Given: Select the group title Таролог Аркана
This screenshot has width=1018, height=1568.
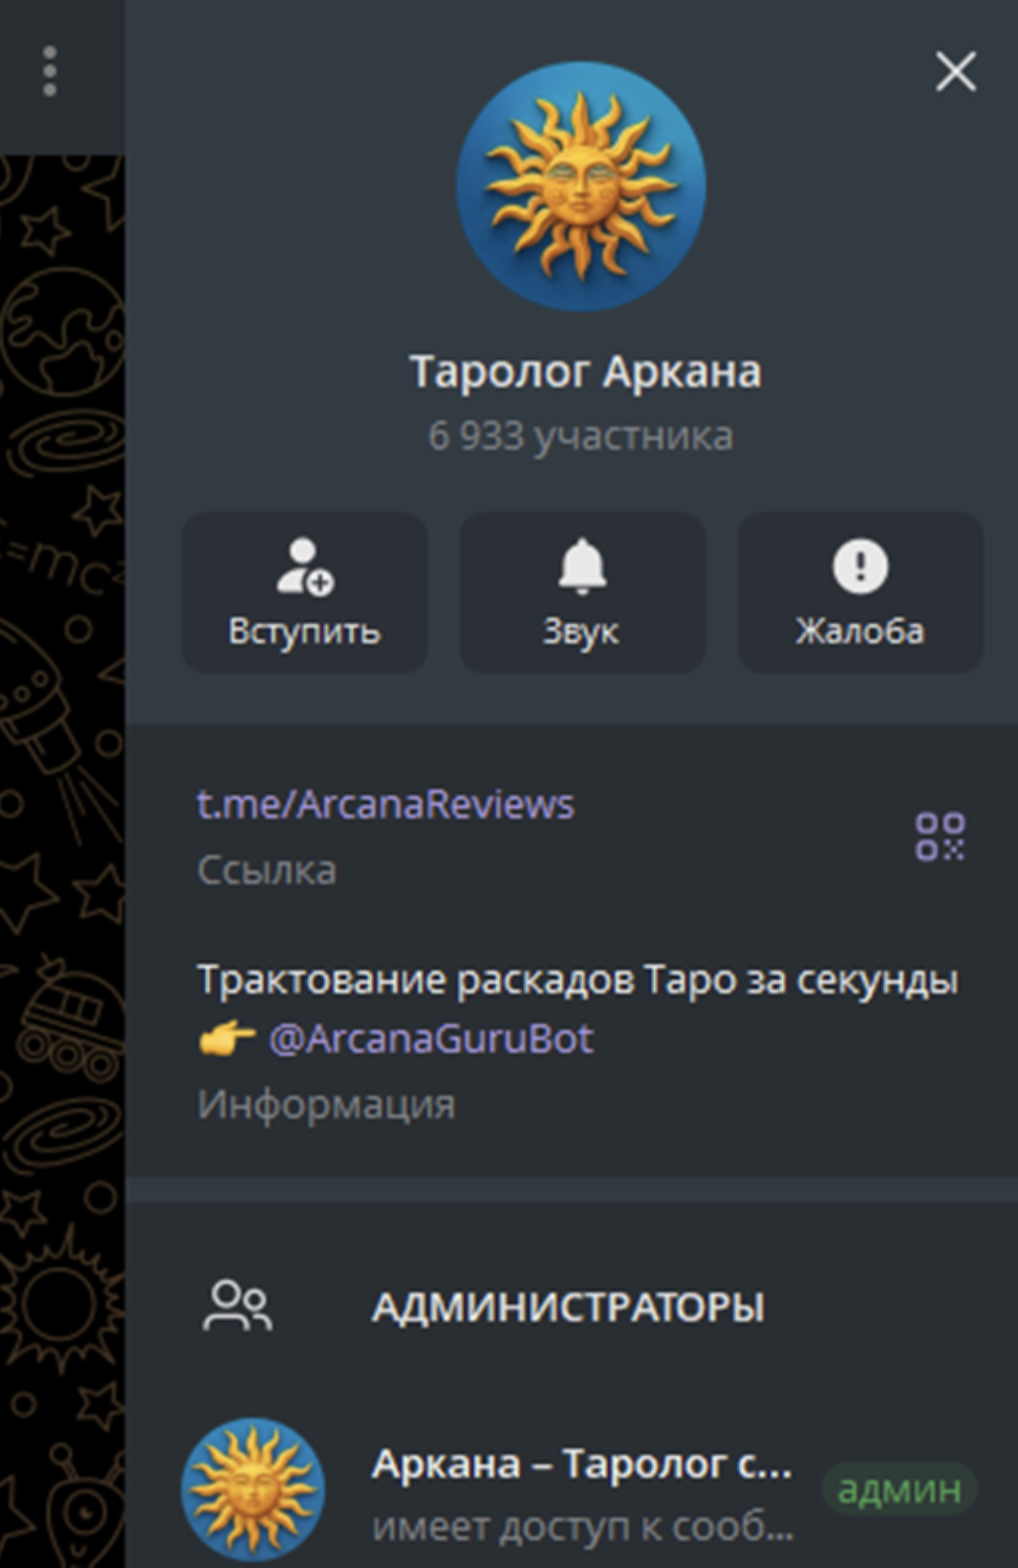Looking at the screenshot, I should [586, 372].
